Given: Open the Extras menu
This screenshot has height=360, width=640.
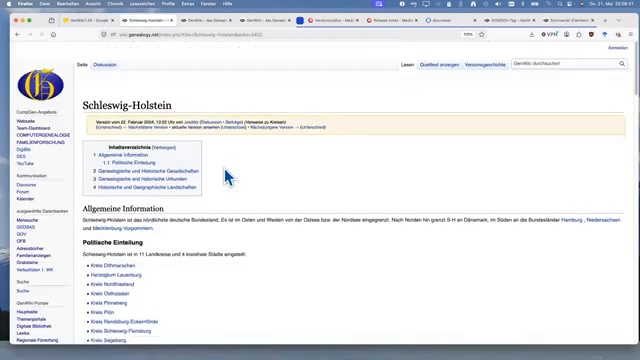Looking at the screenshot, I should pos(188,4).
